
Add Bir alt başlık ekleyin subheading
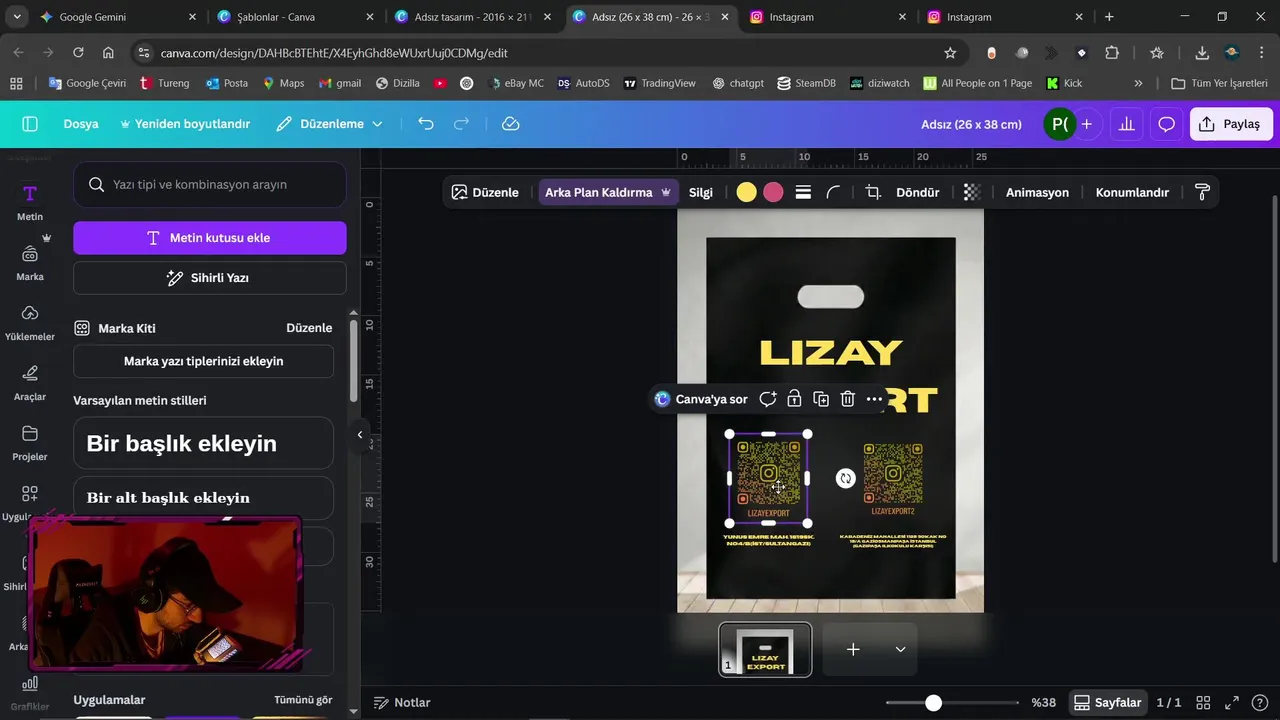[x=203, y=497]
